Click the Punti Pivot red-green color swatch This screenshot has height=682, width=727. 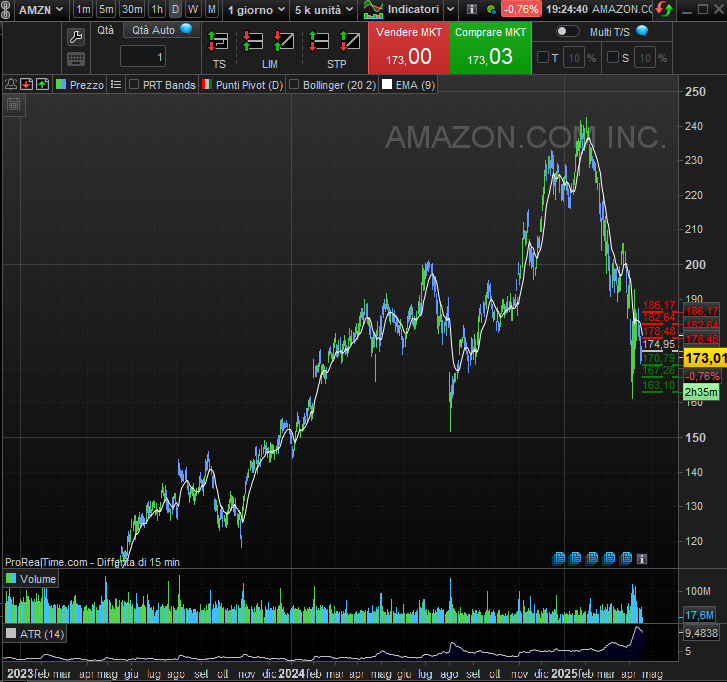(x=207, y=84)
